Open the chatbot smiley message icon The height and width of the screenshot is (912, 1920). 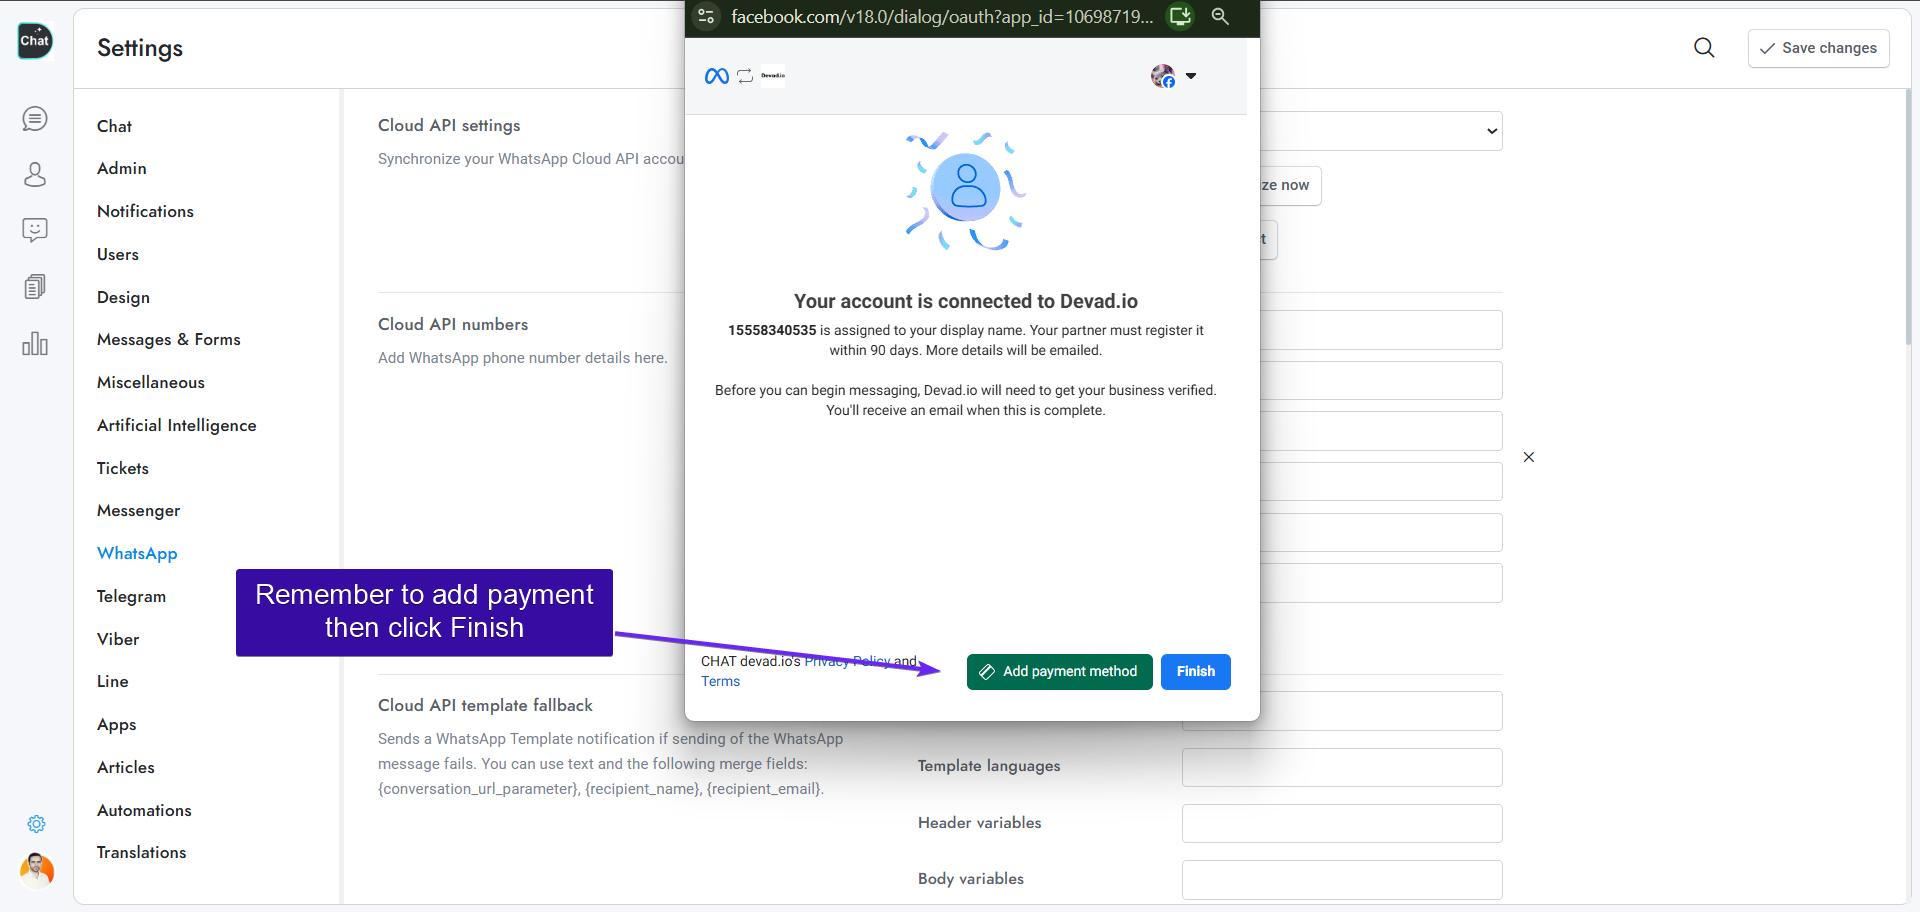pos(35,231)
